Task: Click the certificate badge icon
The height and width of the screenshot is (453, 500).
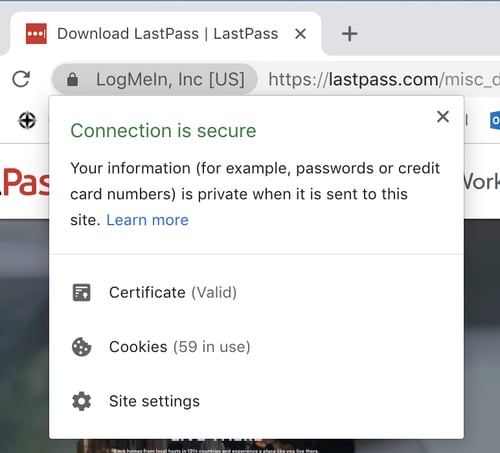Action: tap(82, 293)
